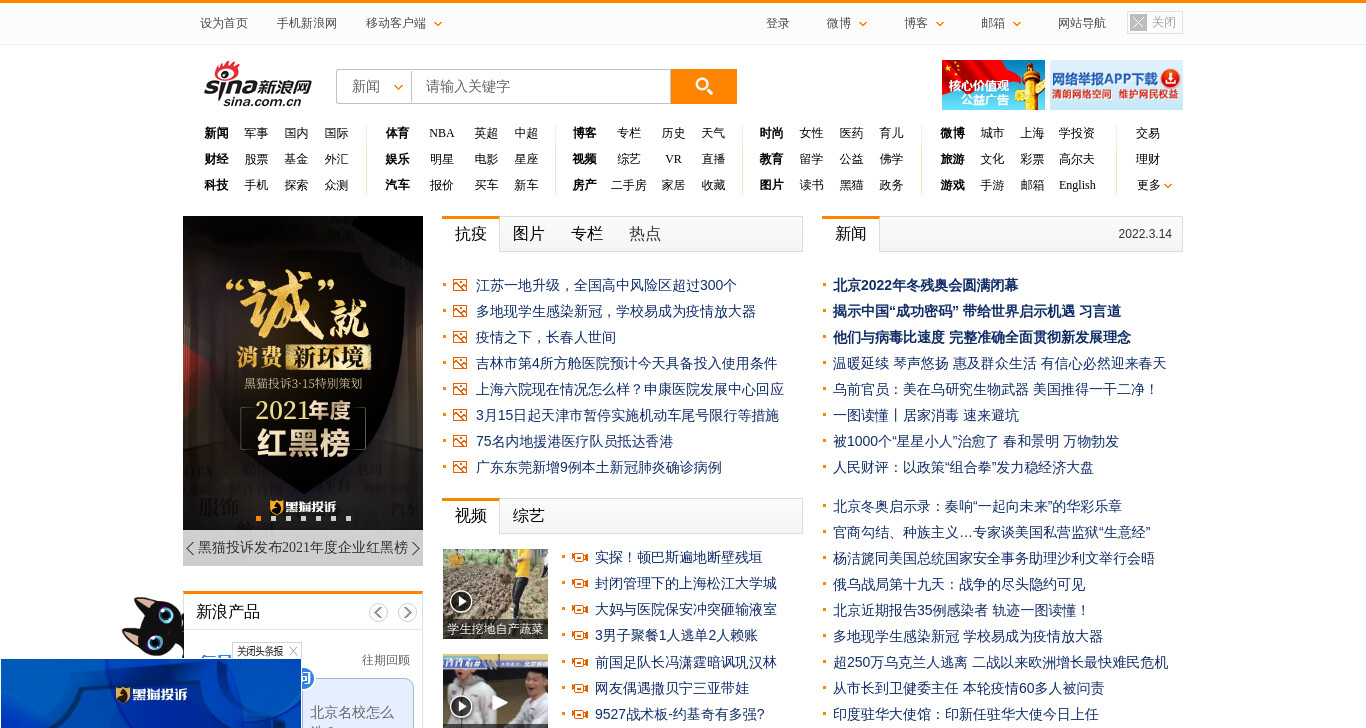The width and height of the screenshot is (1366, 728).
Task: Switch to the 专栏 tab
Action: point(587,234)
